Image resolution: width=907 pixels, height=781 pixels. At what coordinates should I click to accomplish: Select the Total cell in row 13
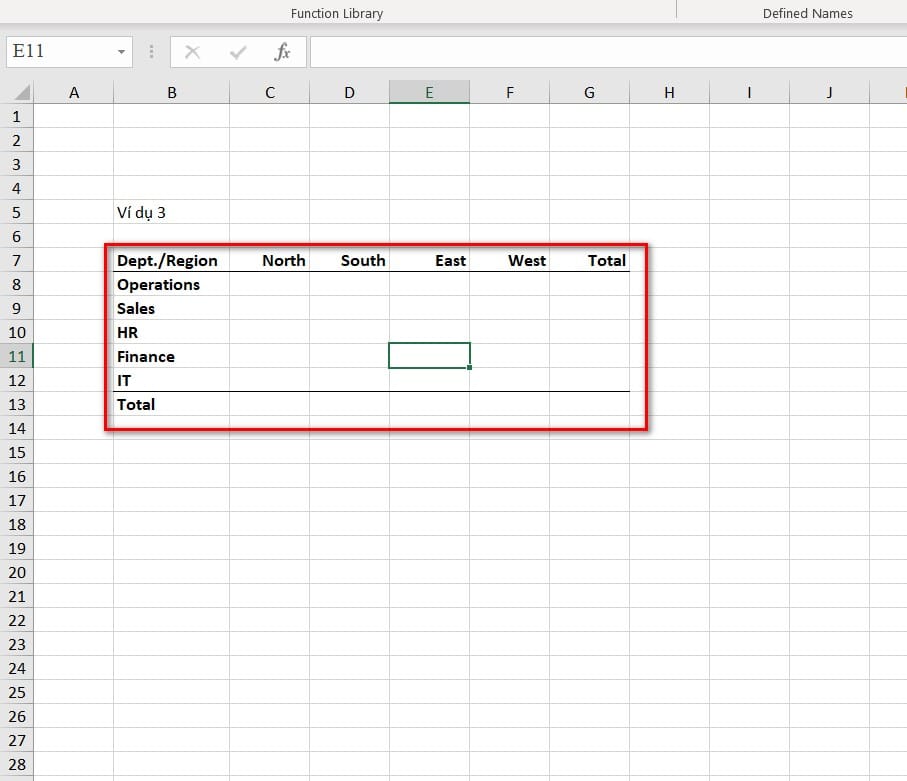coord(137,404)
